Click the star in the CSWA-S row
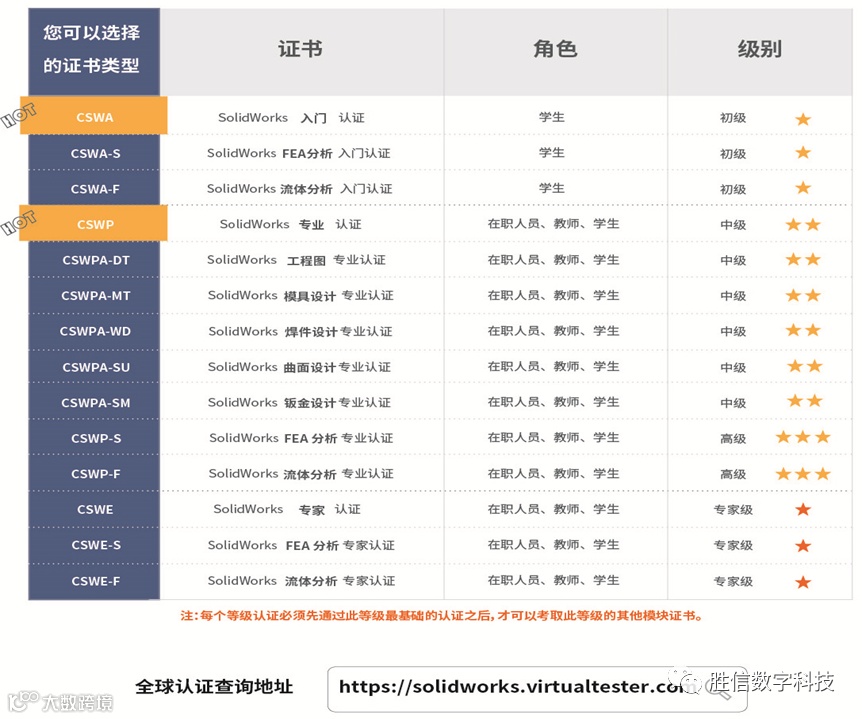Image resolution: width=862 pixels, height=719 pixels. point(803,152)
